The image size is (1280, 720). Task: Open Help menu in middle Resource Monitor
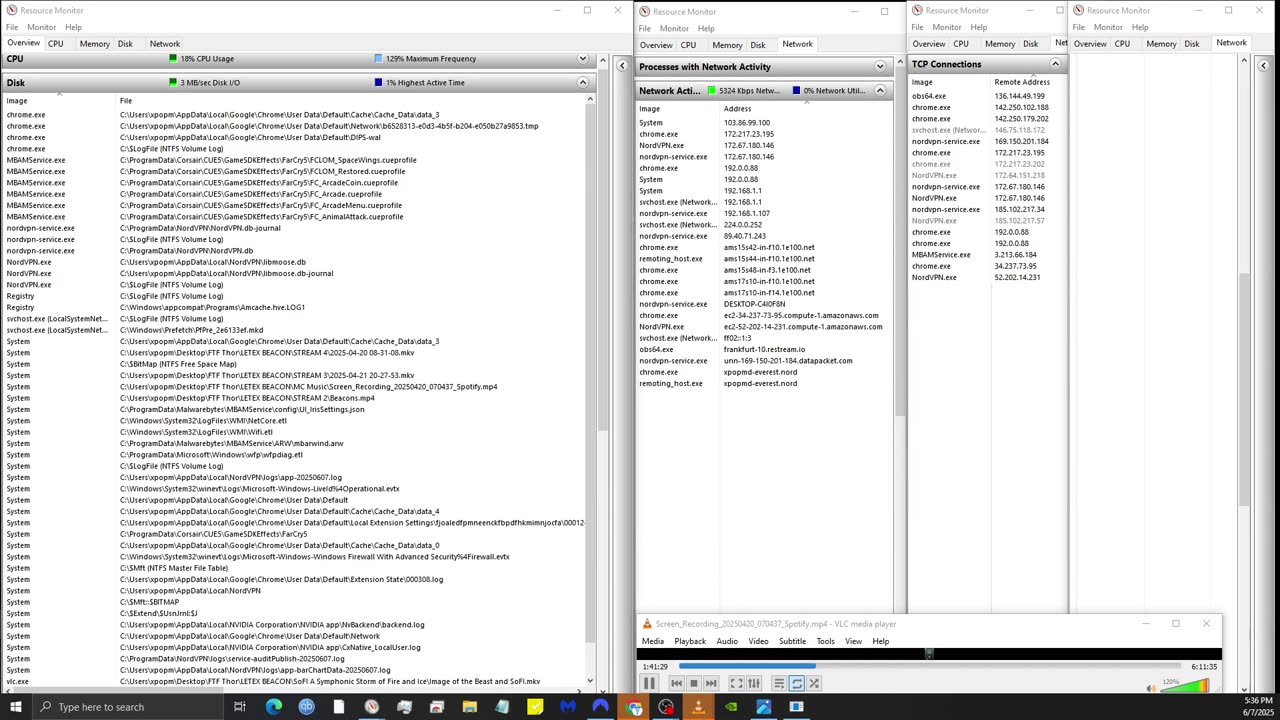pos(706,28)
